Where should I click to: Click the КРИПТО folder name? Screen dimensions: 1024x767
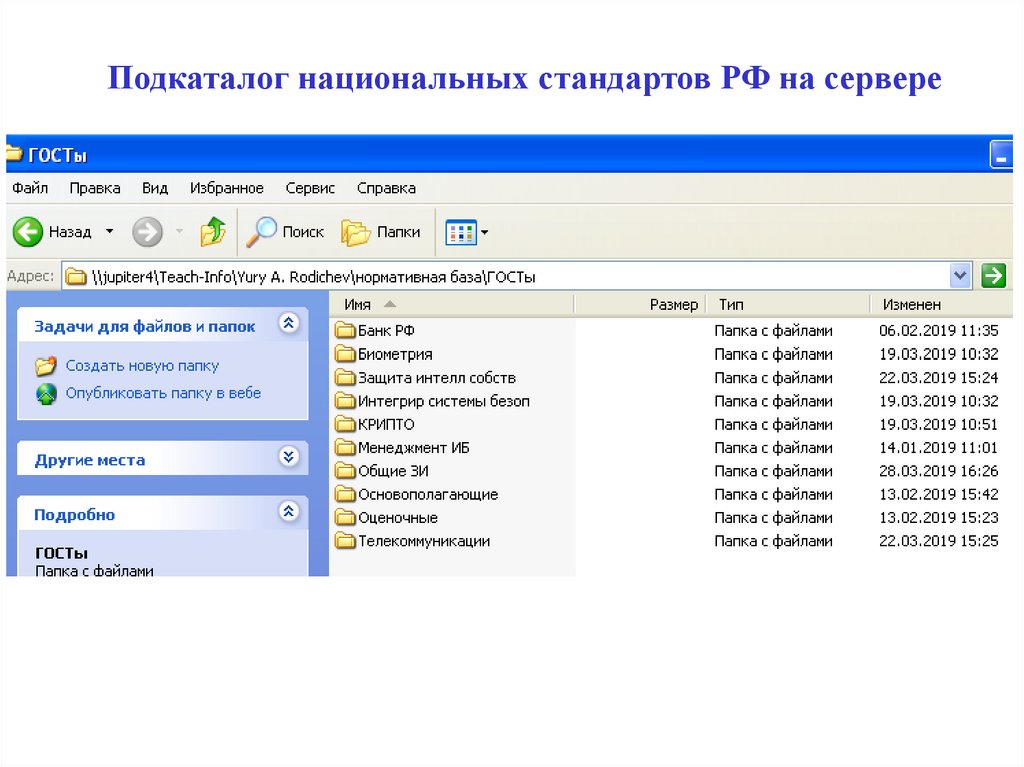[x=386, y=425]
